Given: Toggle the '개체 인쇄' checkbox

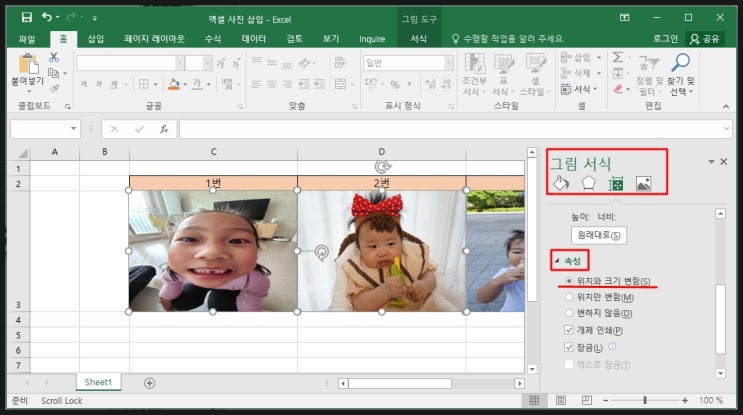Looking at the screenshot, I should 569,330.
